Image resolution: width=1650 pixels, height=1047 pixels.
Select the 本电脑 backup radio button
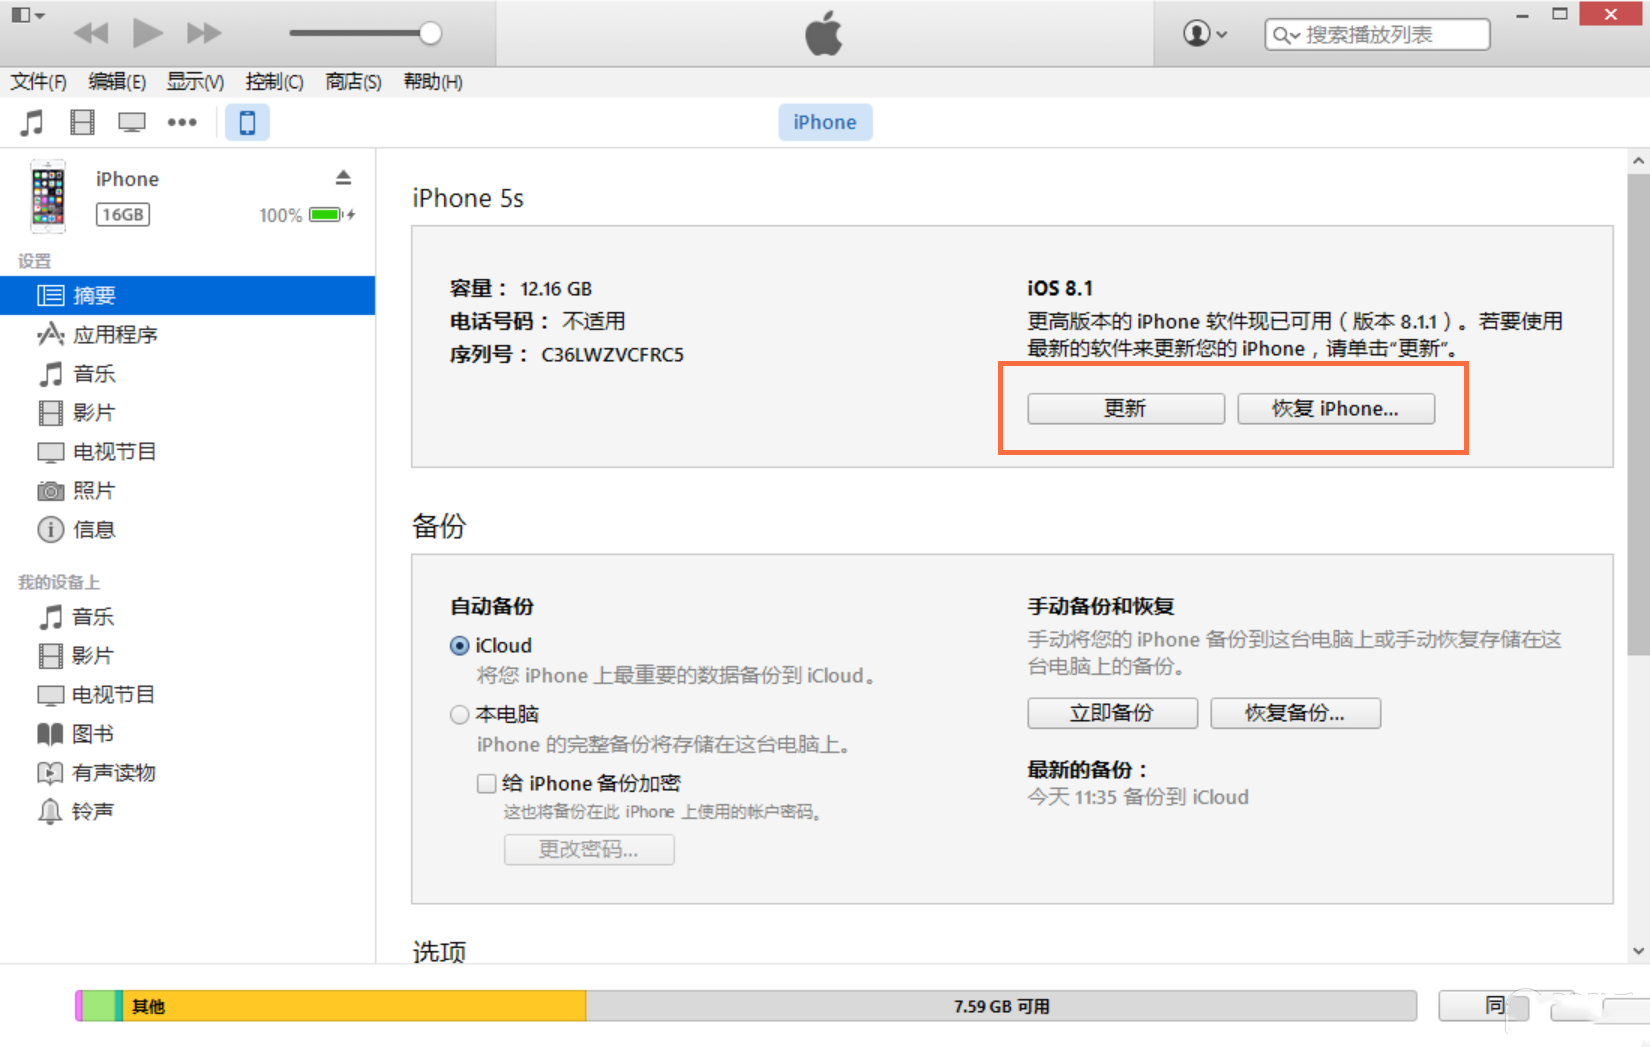tap(459, 714)
